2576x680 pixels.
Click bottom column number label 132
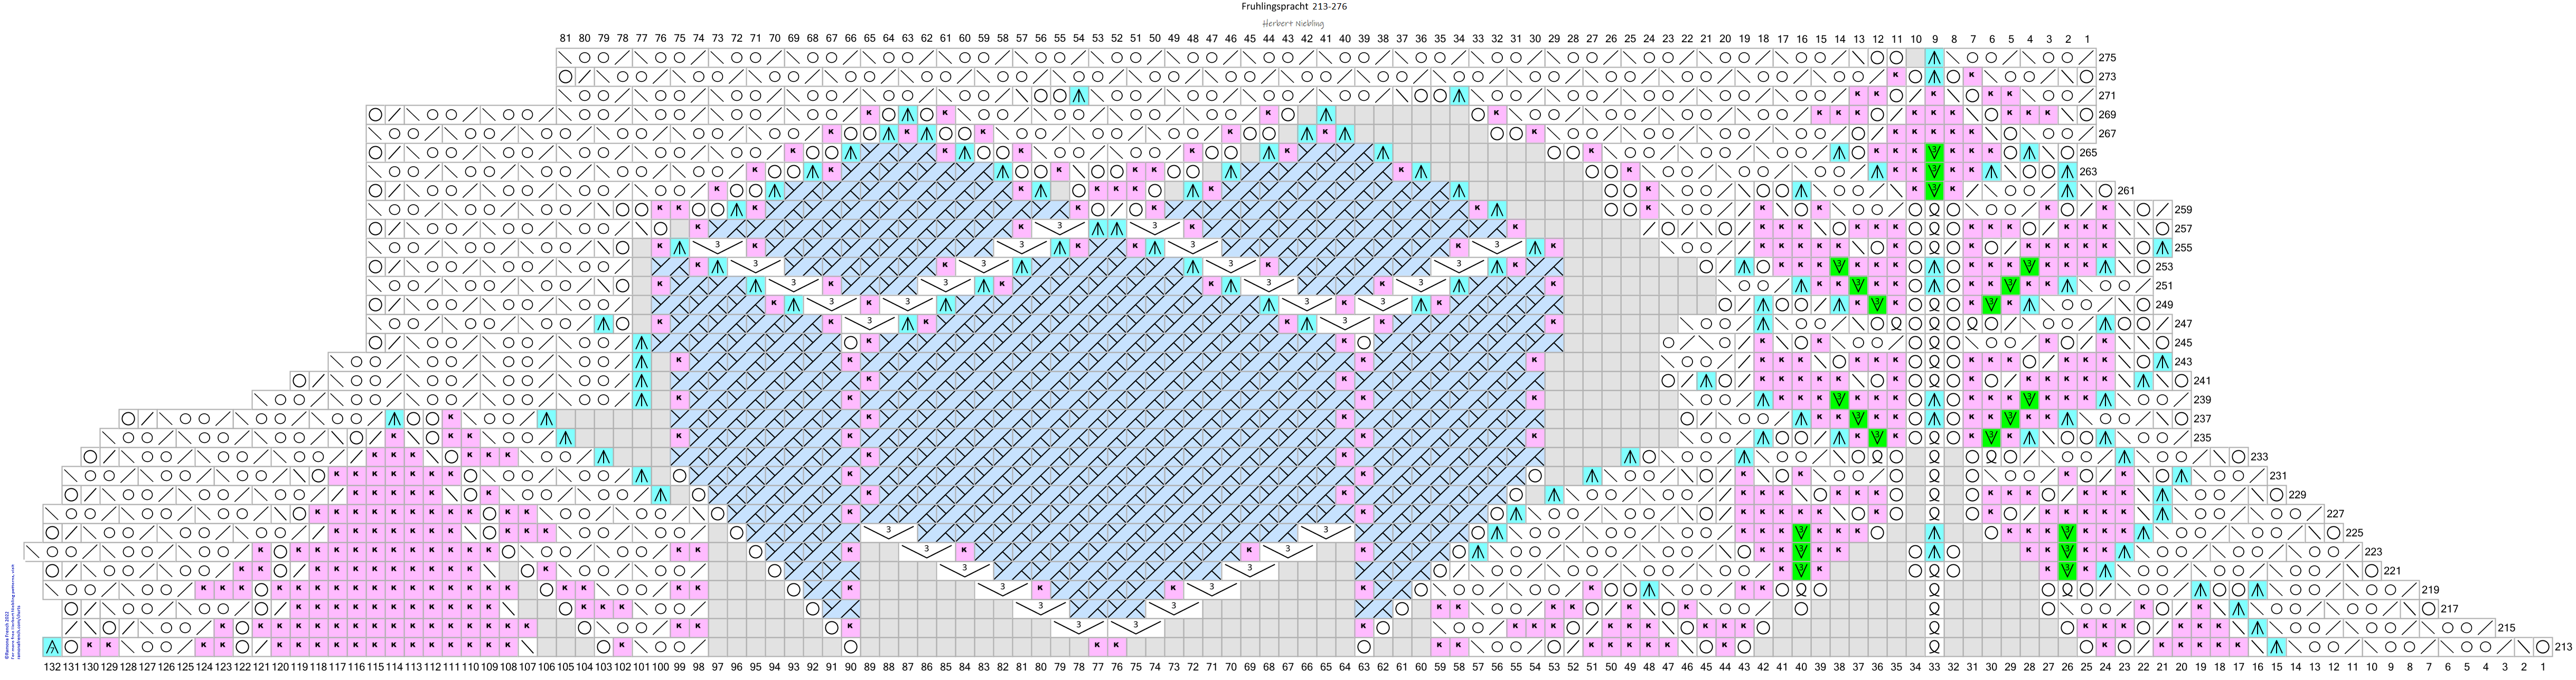[52, 666]
